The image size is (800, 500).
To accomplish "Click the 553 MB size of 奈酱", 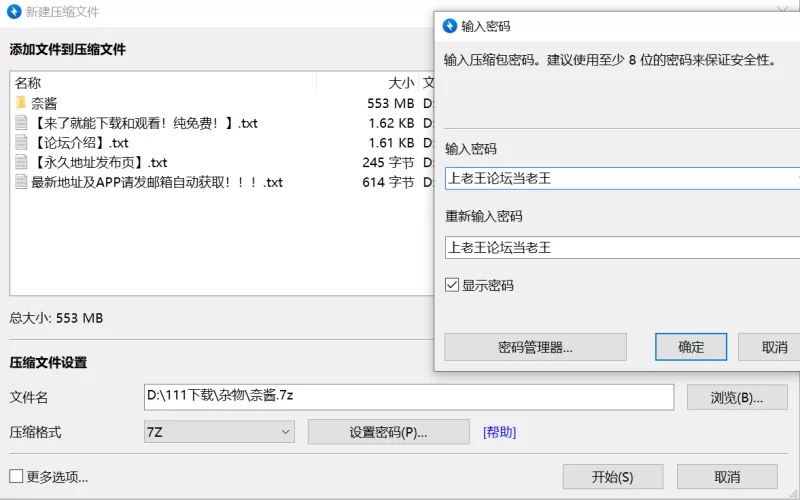I will click(x=390, y=103).
